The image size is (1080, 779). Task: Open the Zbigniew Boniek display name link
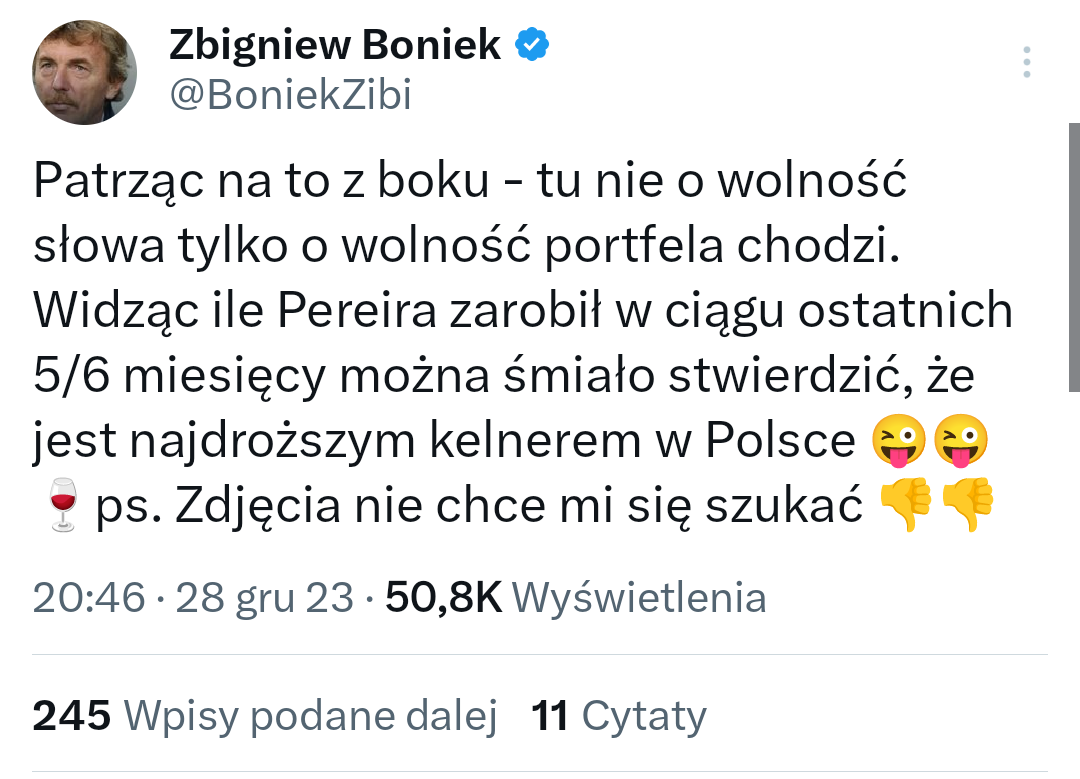pyautogui.click(x=335, y=45)
